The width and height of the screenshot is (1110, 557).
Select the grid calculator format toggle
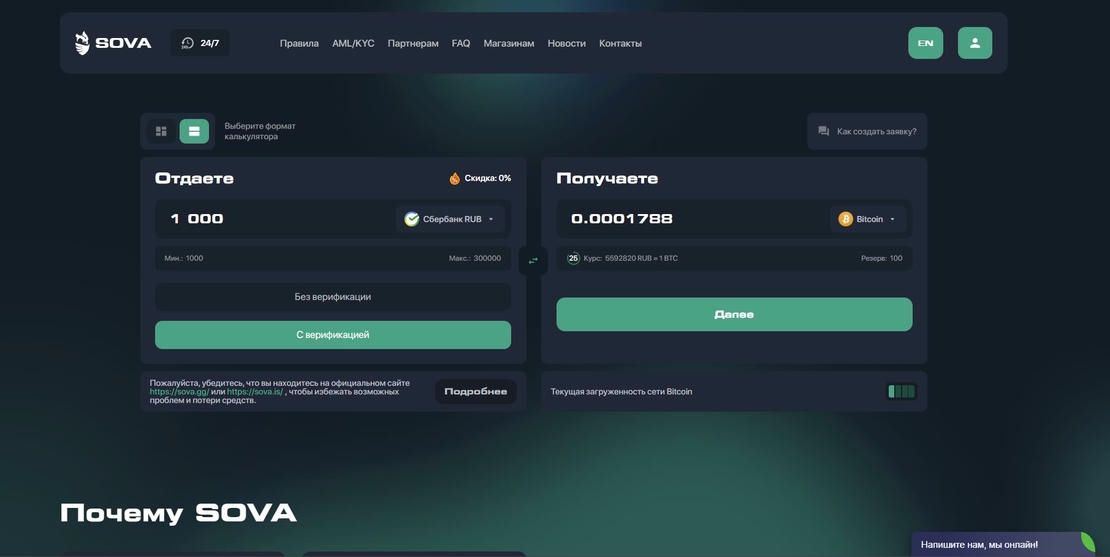click(161, 131)
